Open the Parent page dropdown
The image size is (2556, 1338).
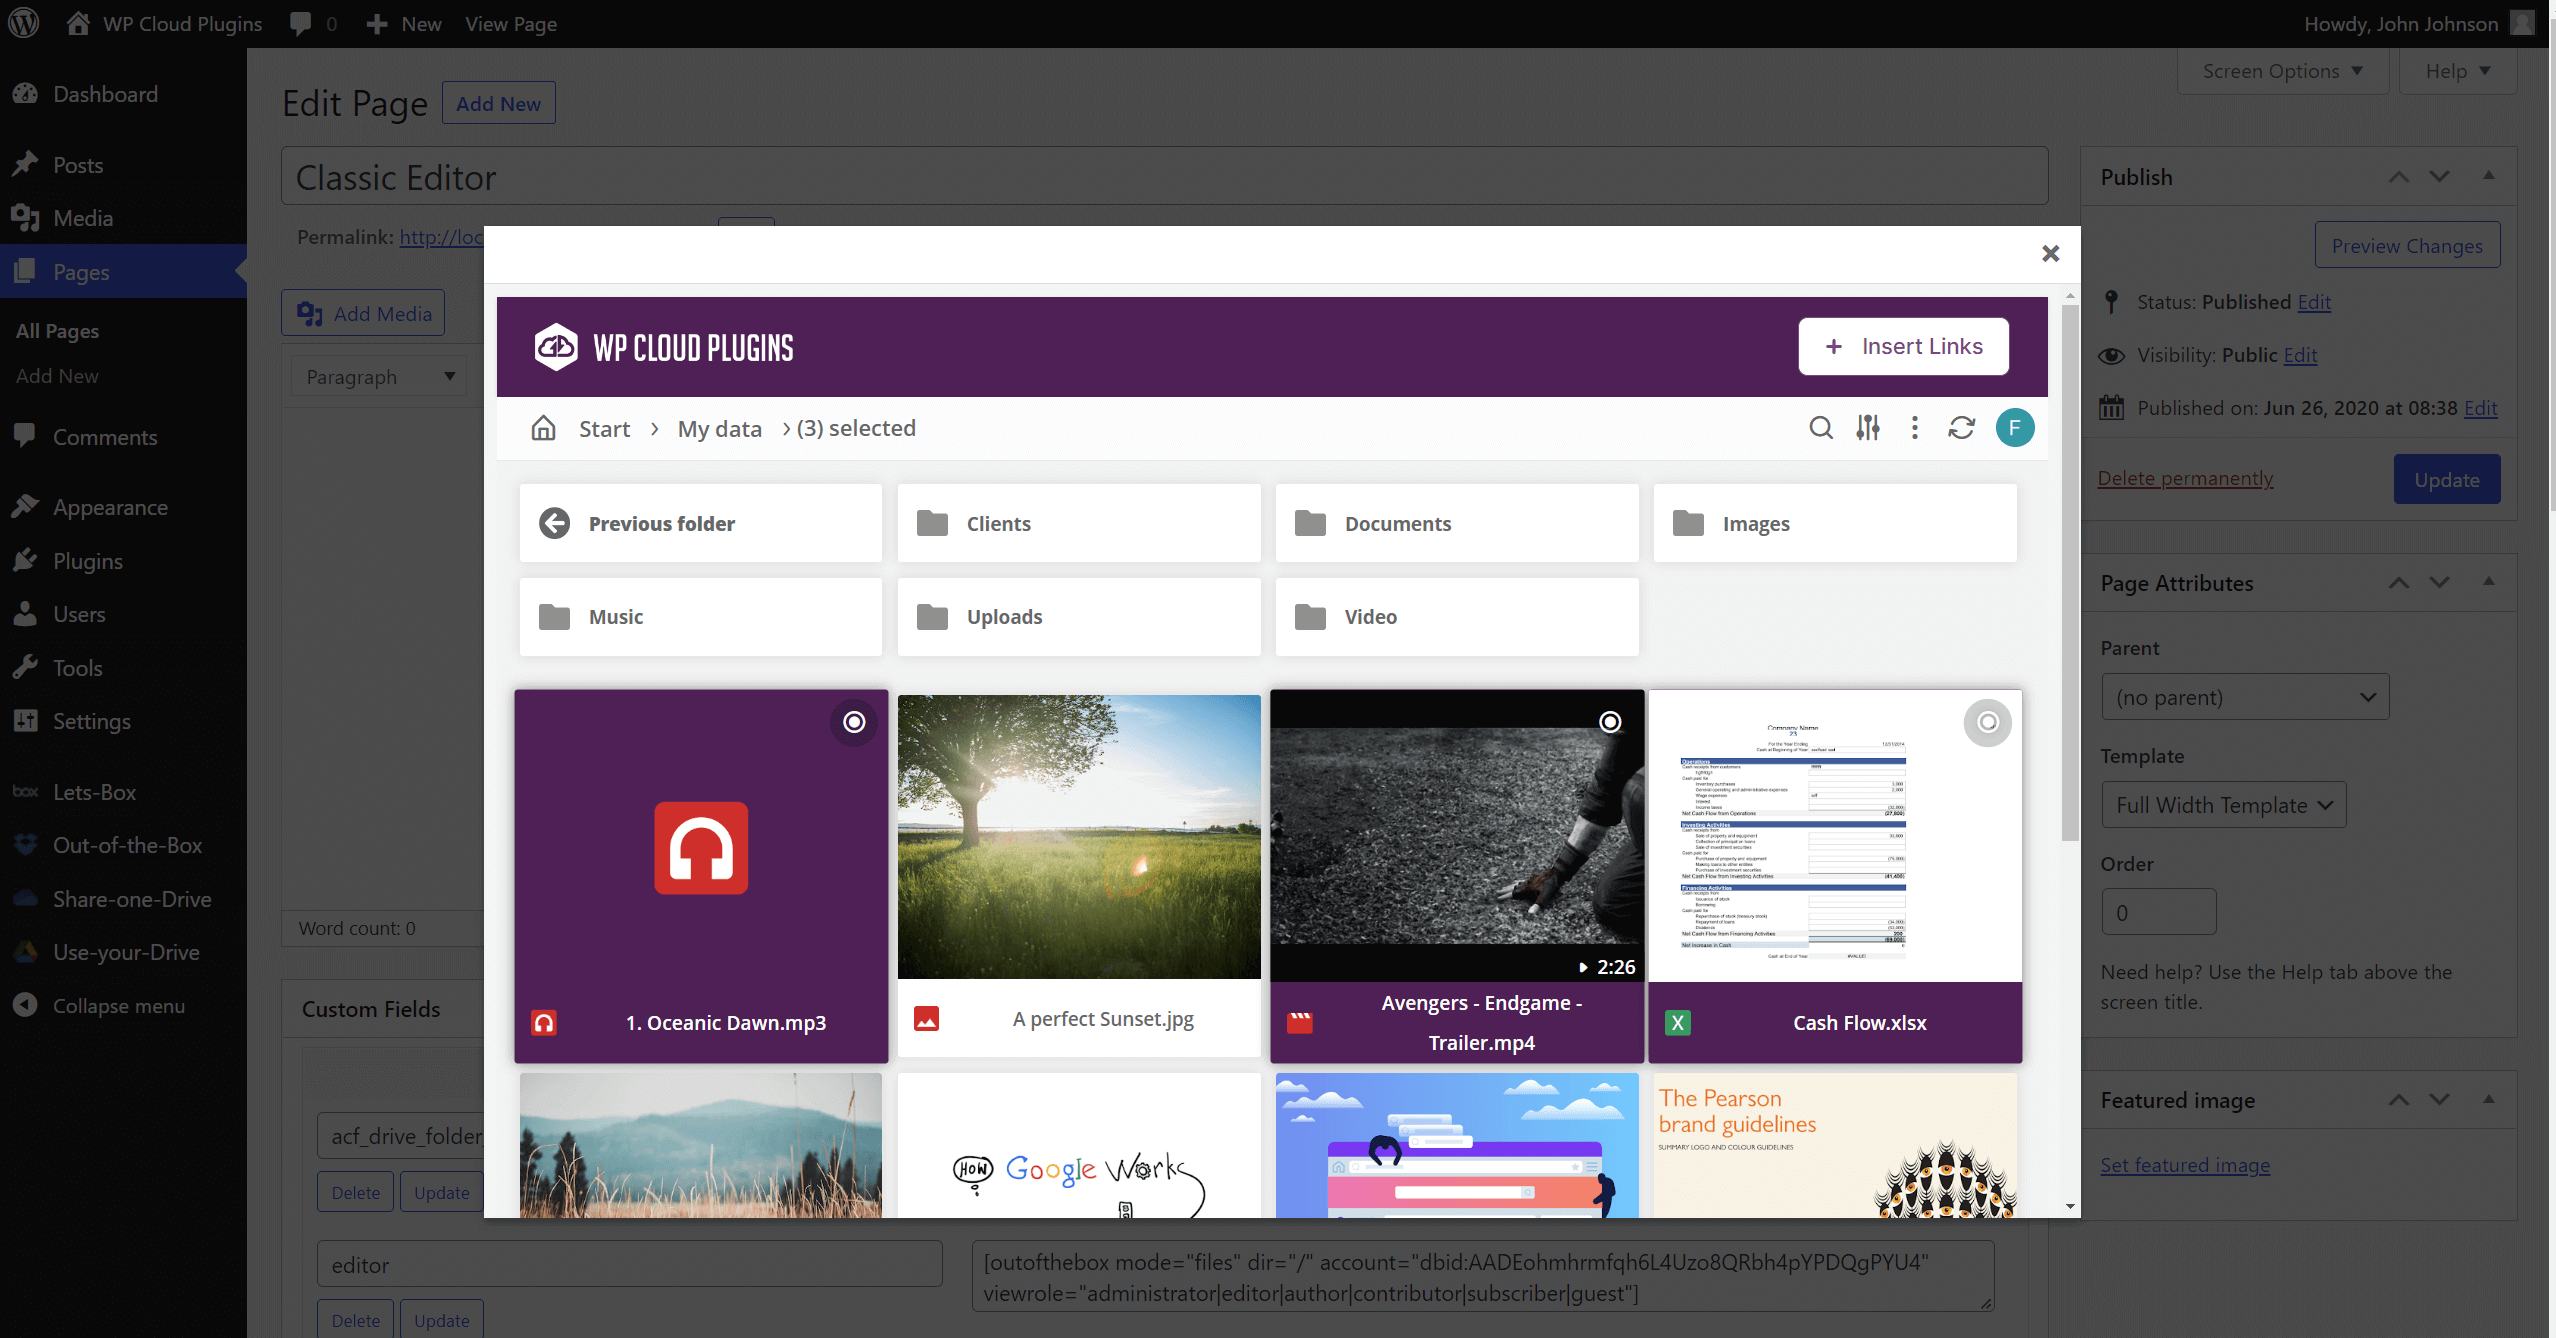coord(2244,697)
